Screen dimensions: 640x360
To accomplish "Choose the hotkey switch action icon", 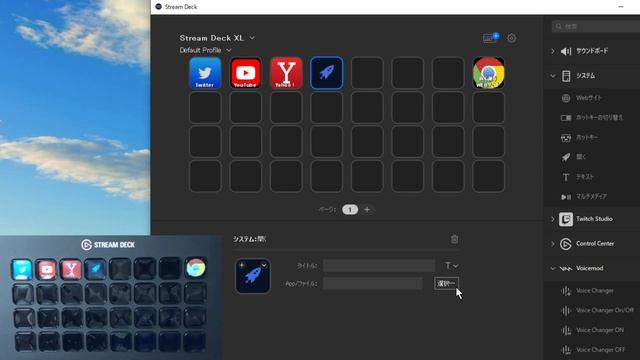I will (x=566, y=118).
